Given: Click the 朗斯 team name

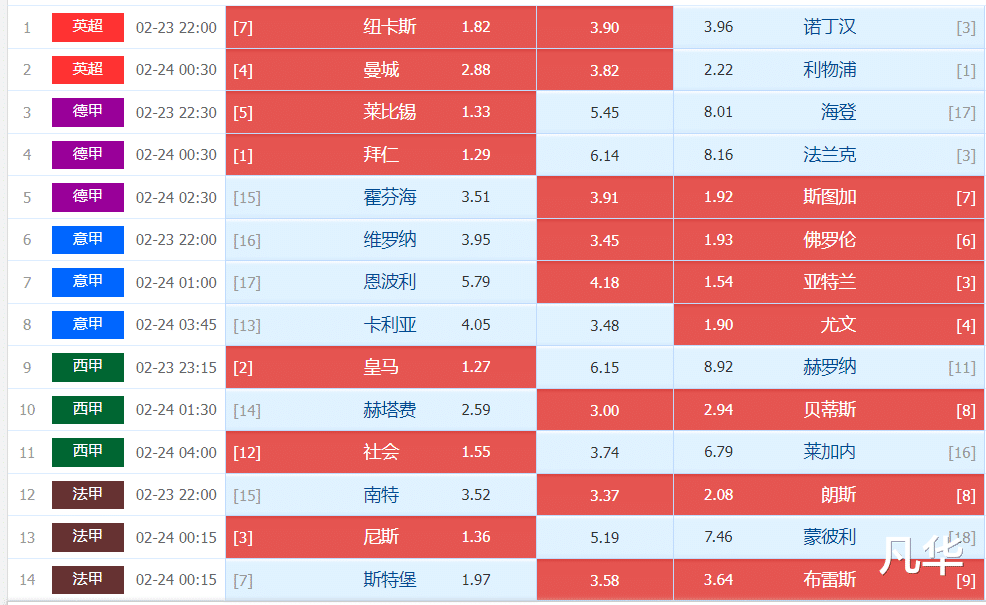Looking at the screenshot, I should click(838, 494).
